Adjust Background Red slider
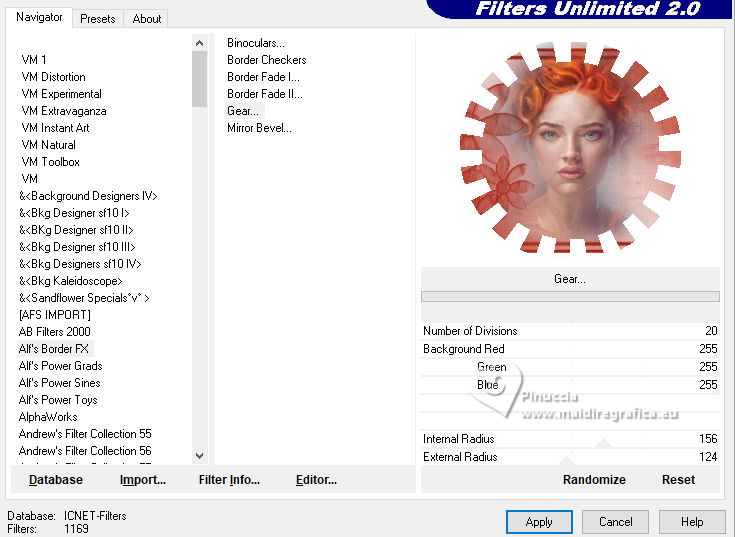Screen dimensions: 735x537 (x=570, y=349)
